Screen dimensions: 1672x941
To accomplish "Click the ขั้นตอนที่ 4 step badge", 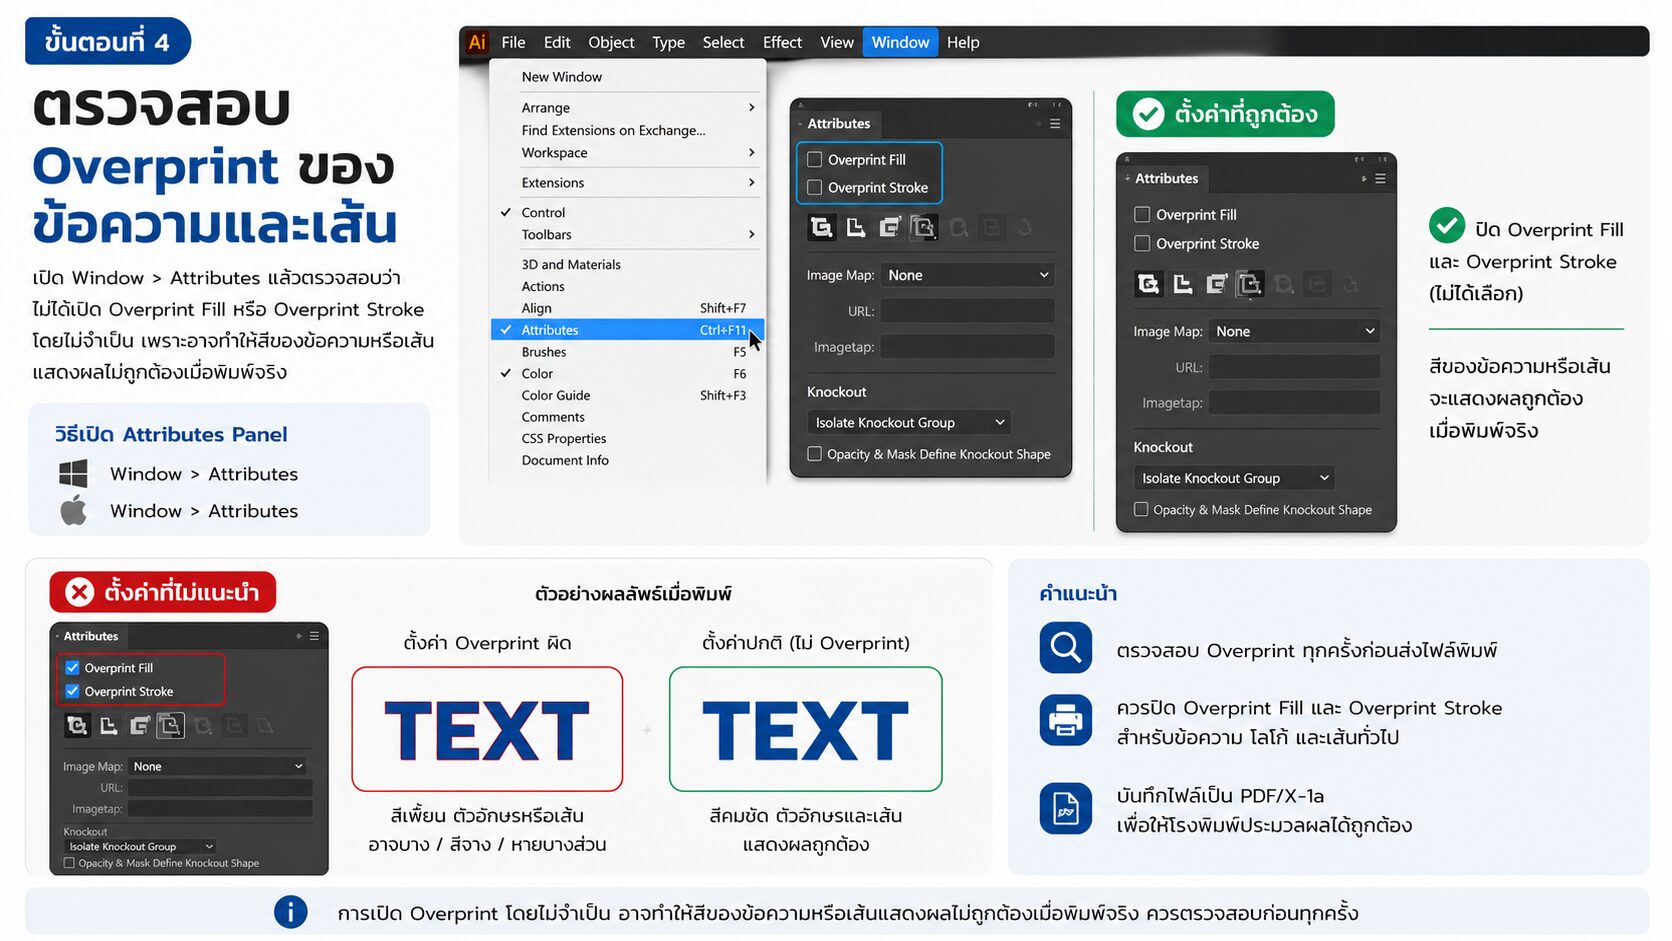I will (107, 41).
